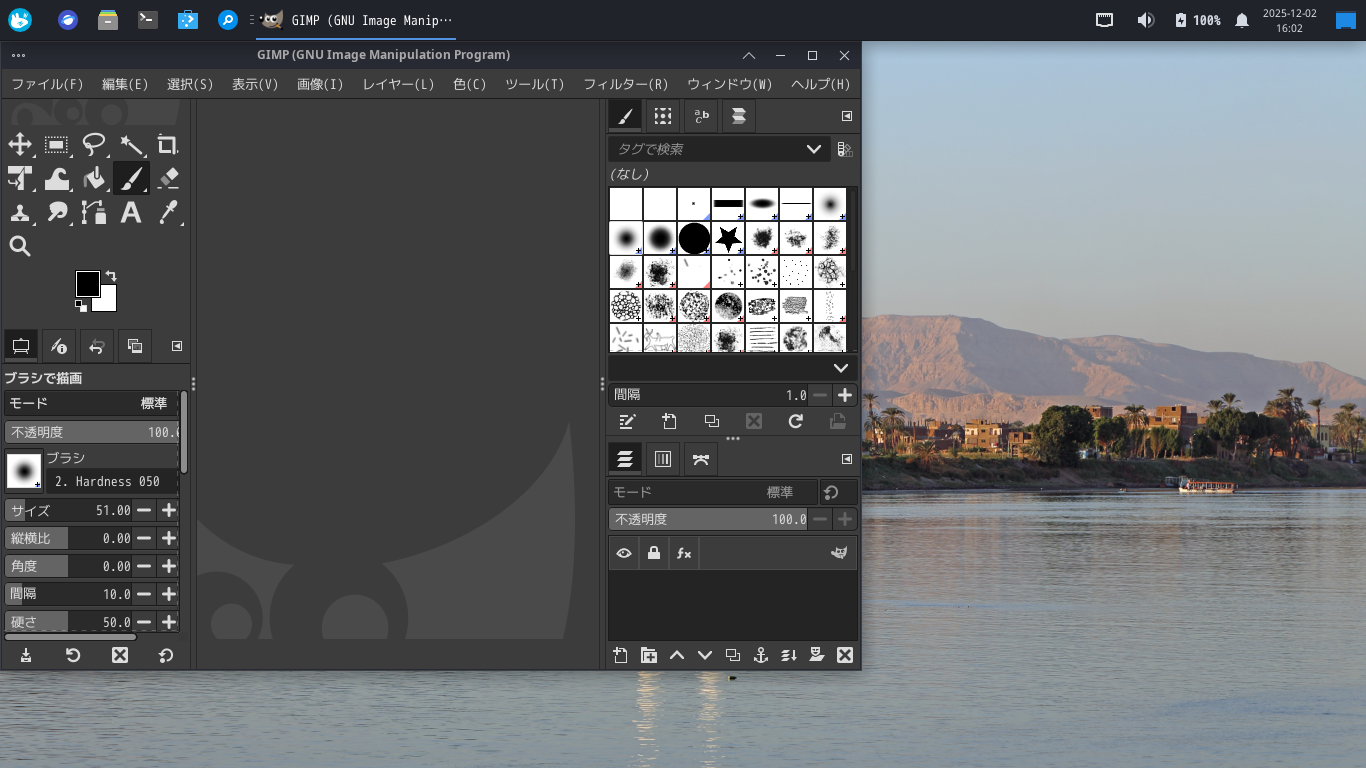Switch to the Eraser tool
This screenshot has width=1366, height=768.
point(168,178)
